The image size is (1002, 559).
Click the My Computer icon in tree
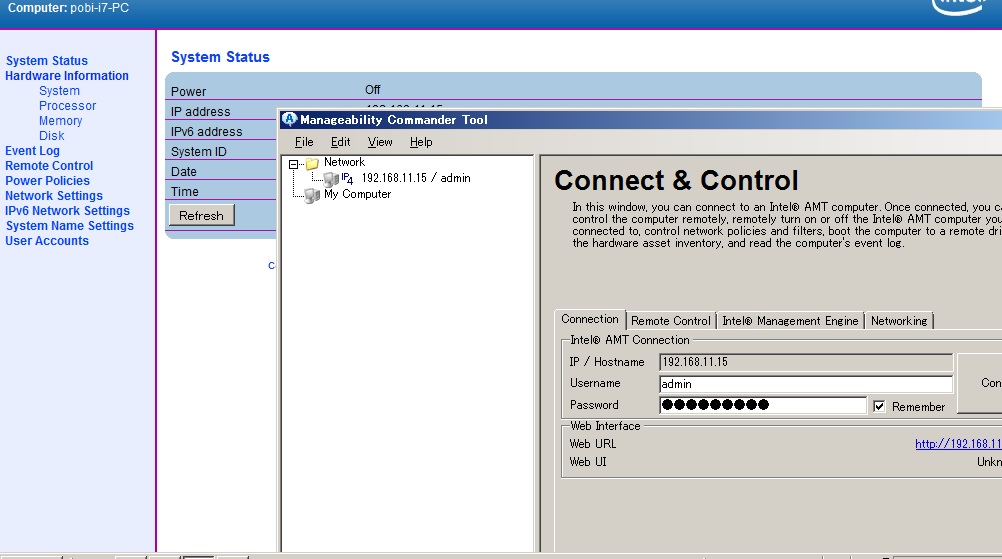click(x=312, y=195)
